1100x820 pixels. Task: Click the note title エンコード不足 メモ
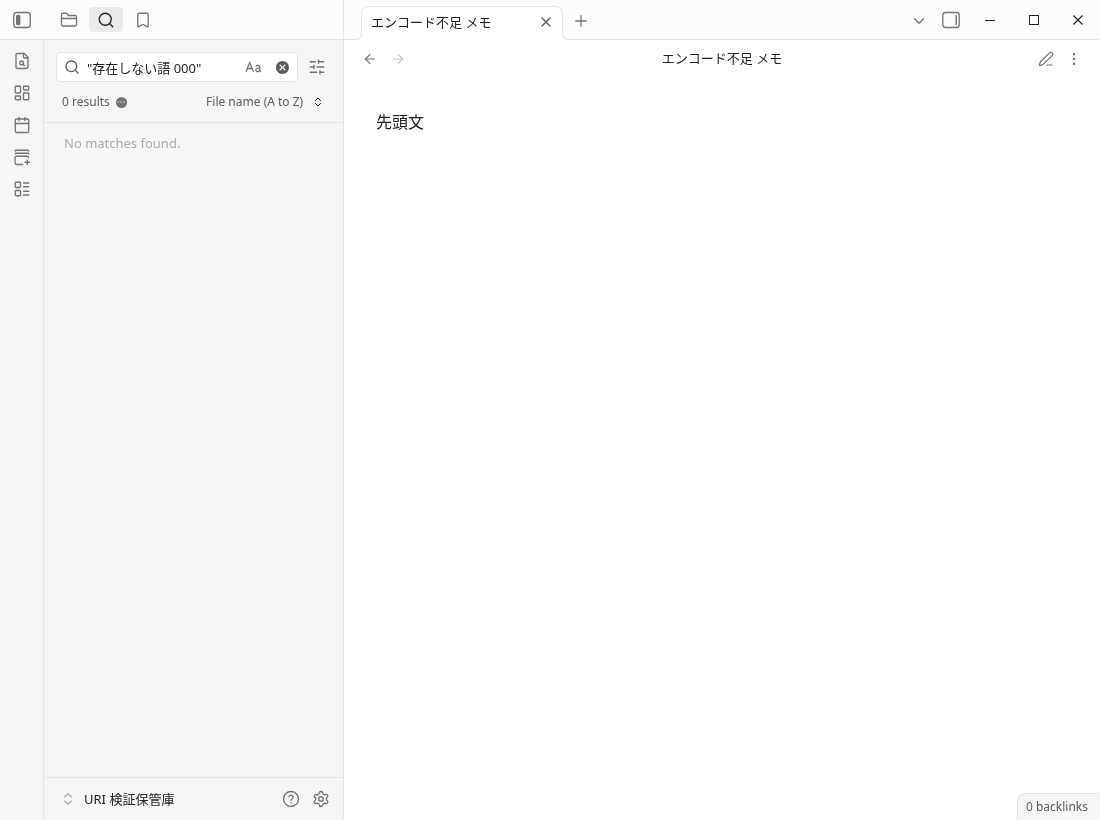pos(722,59)
